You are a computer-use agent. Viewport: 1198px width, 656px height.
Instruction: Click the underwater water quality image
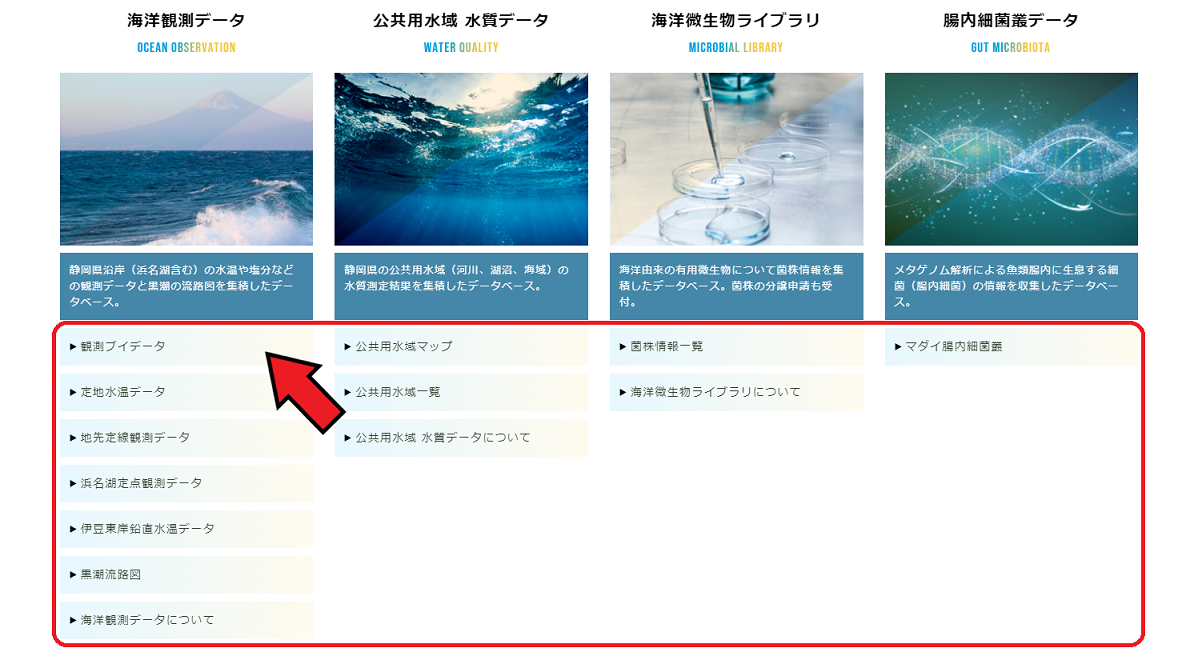461,160
